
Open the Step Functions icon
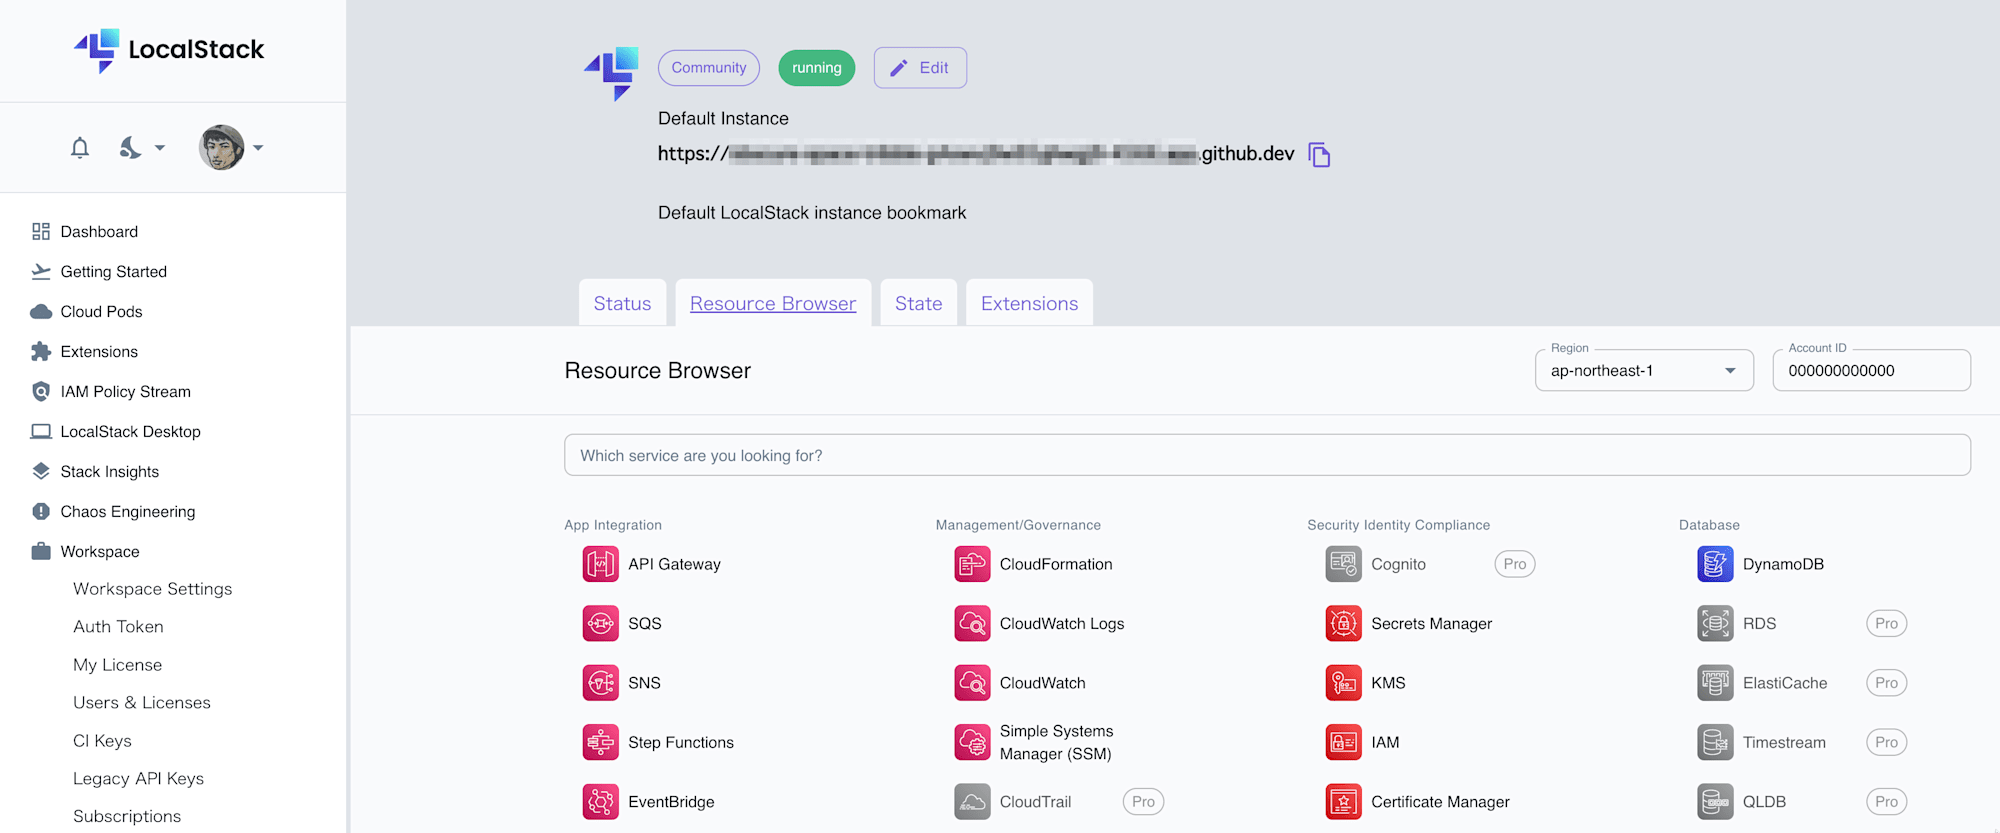pyautogui.click(x=600, y=742)
